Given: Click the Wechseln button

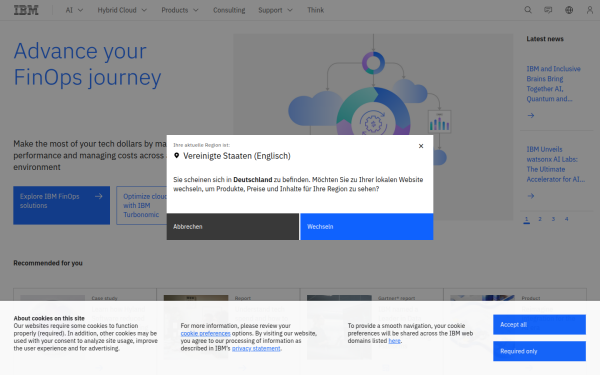Looking at the screenshot, I should (x=367, y=227).
